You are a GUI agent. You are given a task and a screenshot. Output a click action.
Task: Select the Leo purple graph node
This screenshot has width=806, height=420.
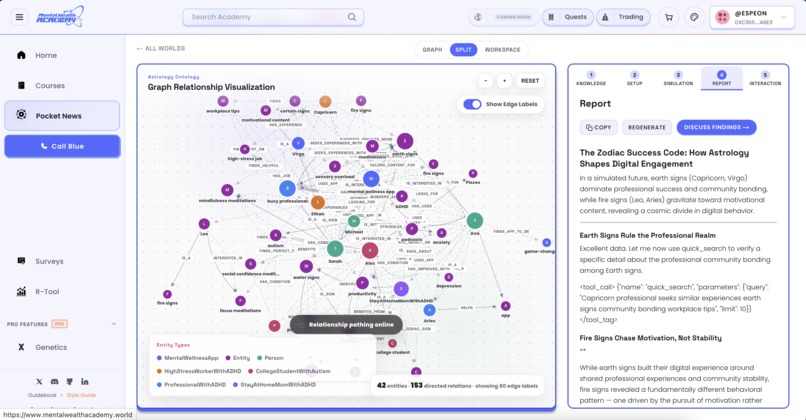pyautogui.click(x=204, y=224)
